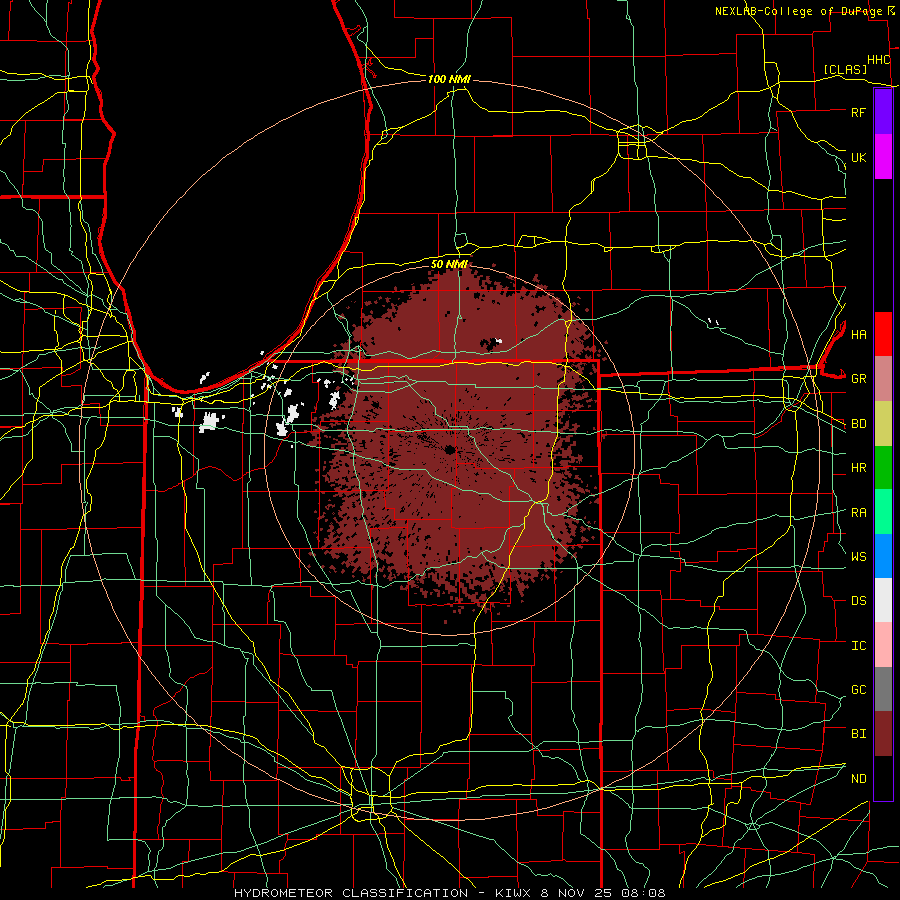
Task: Click the IC legend label
Action: pos(858,646)
